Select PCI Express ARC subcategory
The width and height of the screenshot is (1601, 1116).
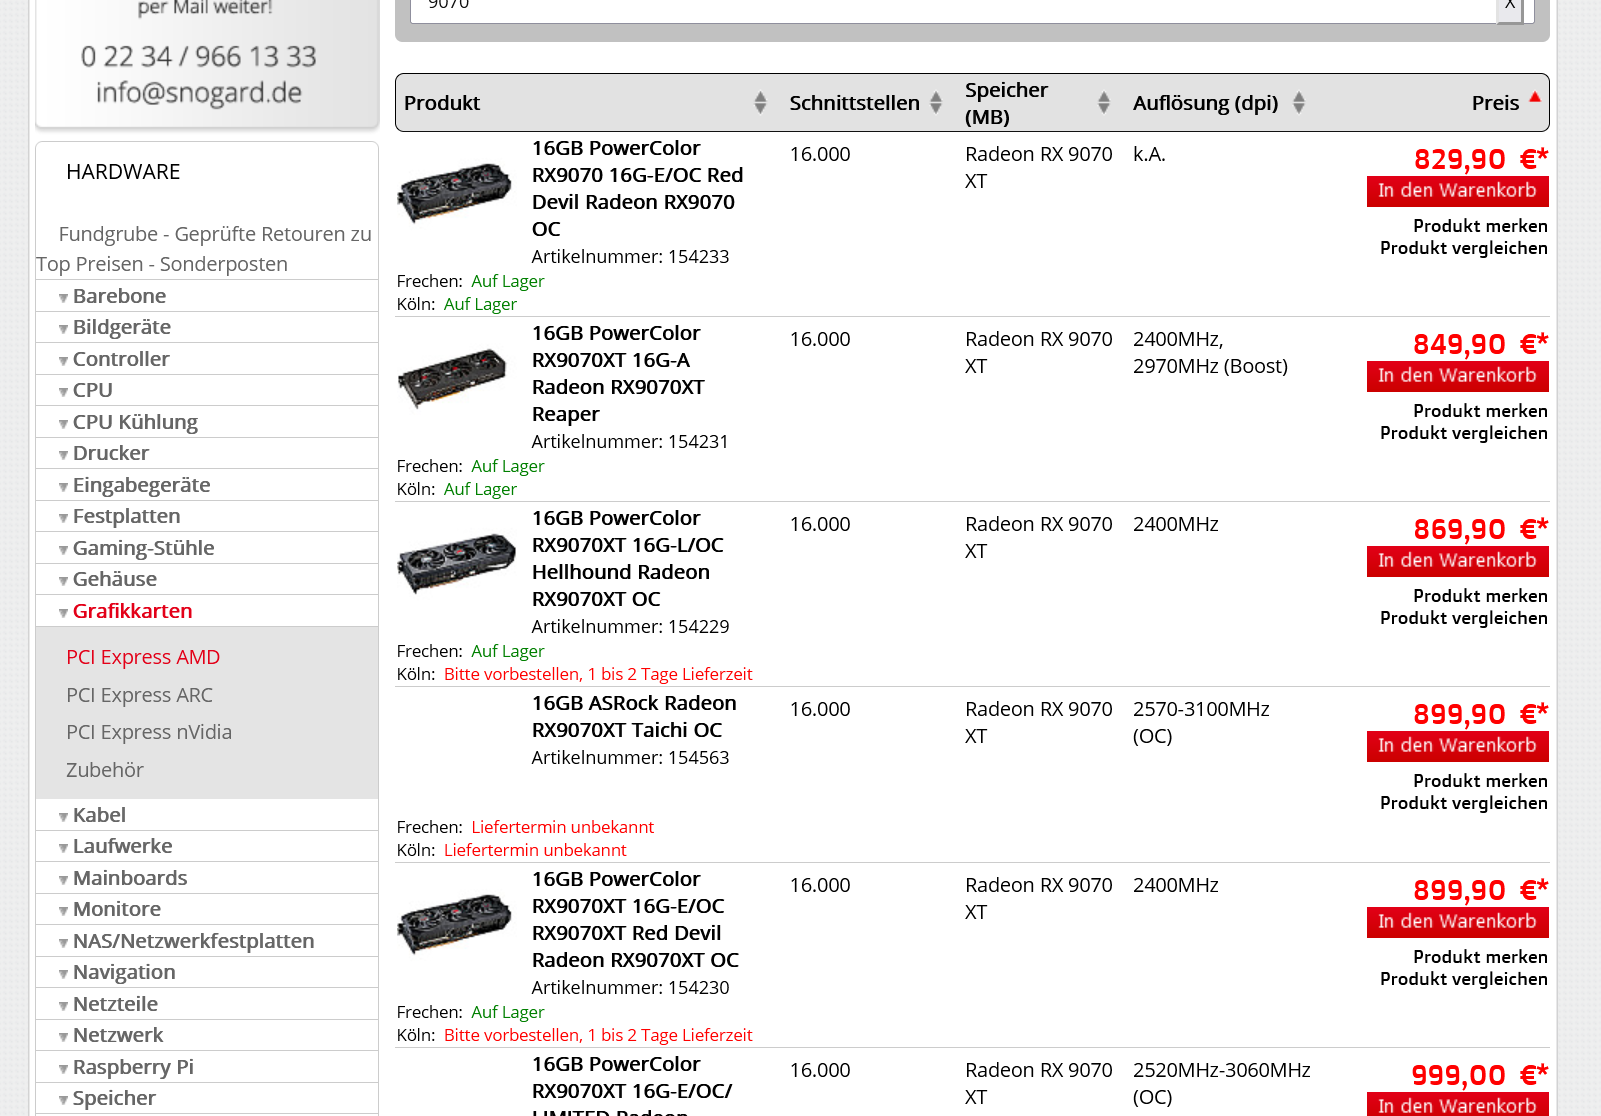tap(139, 695)
